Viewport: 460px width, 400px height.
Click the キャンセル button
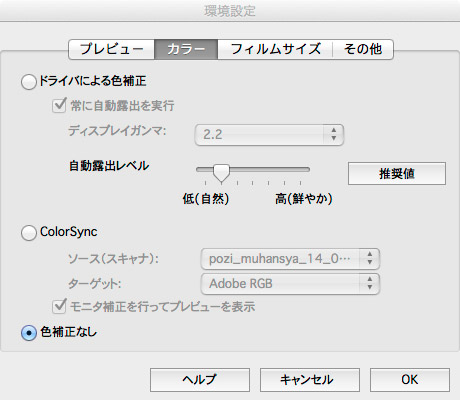tap(310, 380)
